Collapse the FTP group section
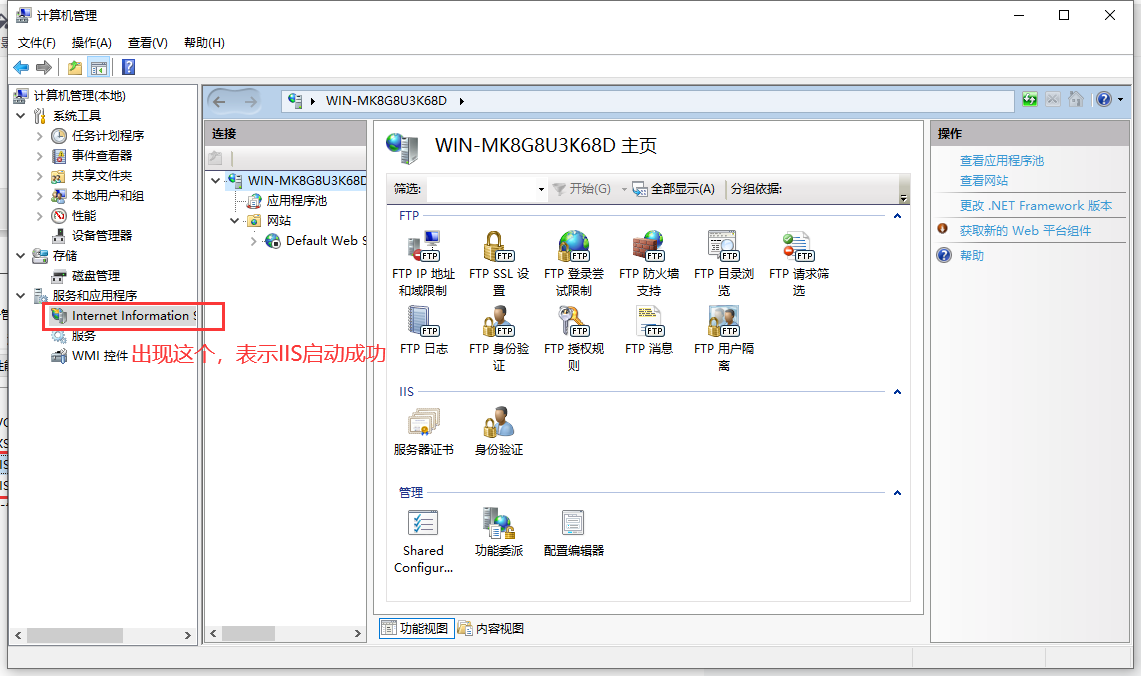 897,216
